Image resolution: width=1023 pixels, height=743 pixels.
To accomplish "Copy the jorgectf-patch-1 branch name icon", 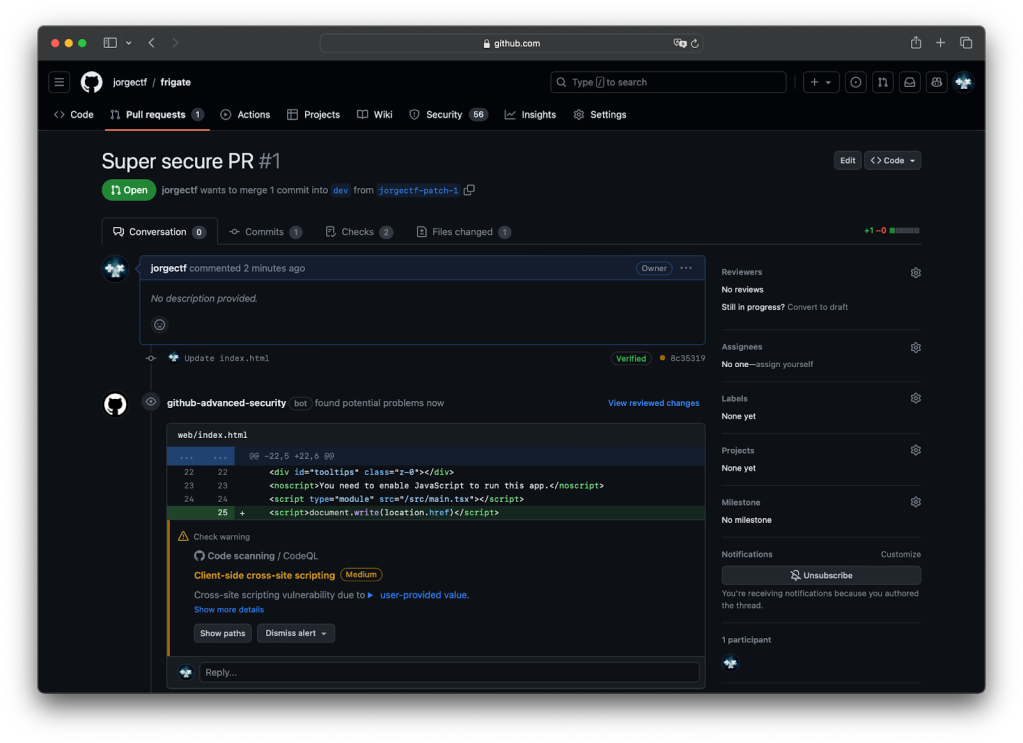I will click(x=468, y=189).
